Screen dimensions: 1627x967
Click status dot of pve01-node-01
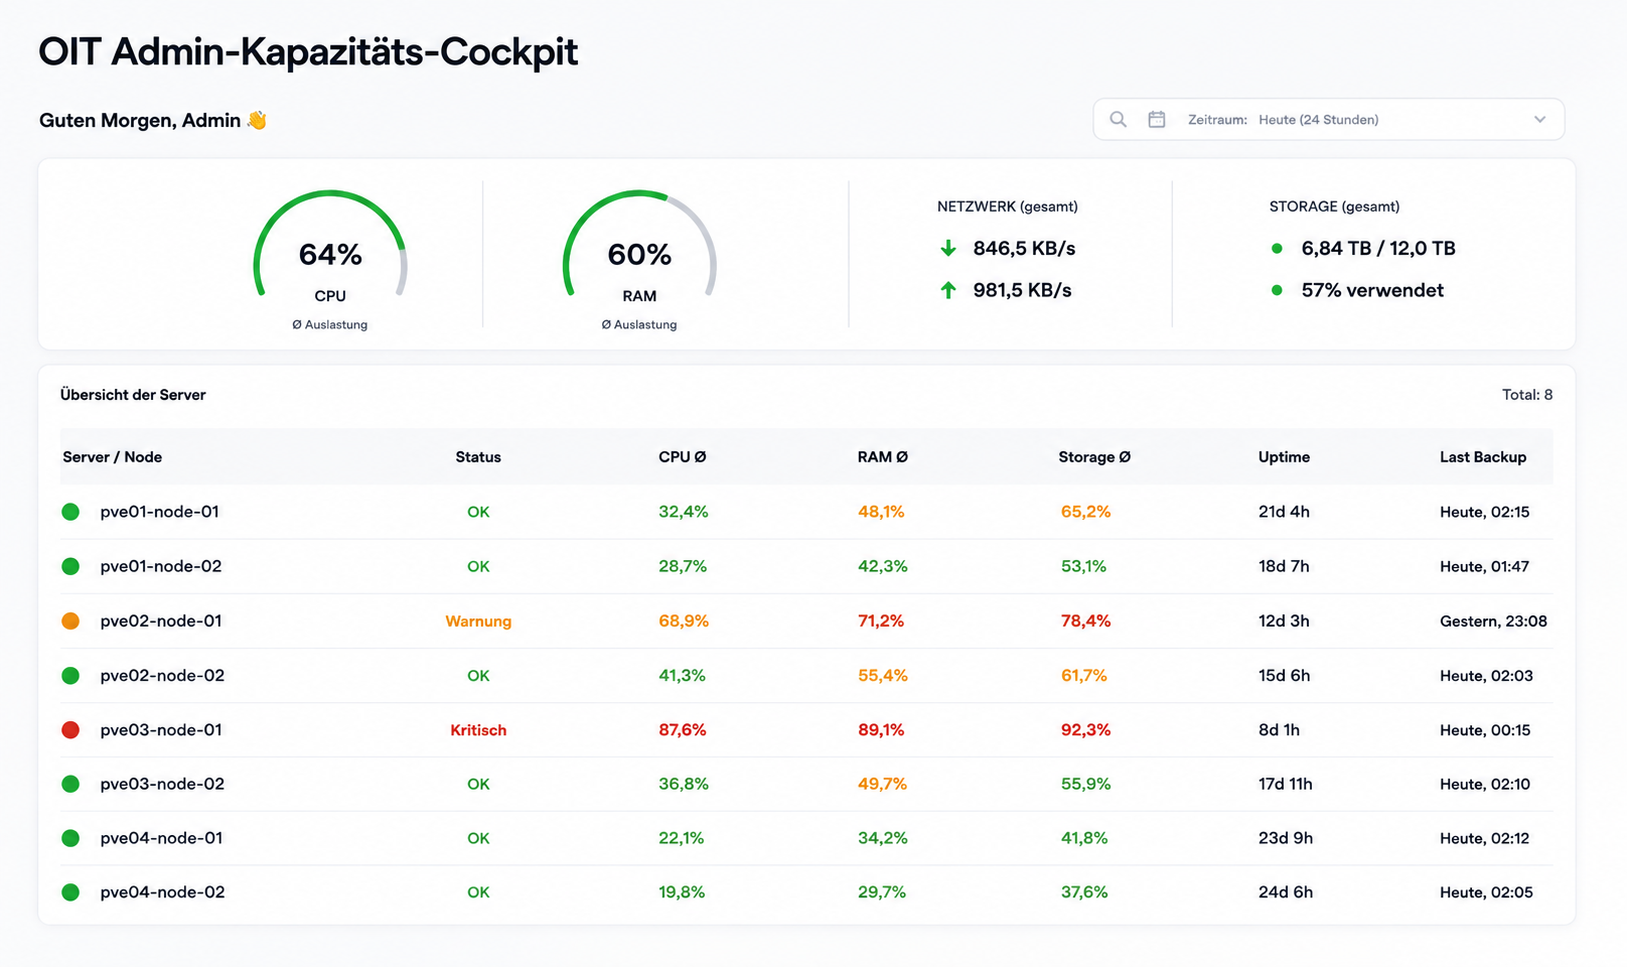[x=70, y=512]
